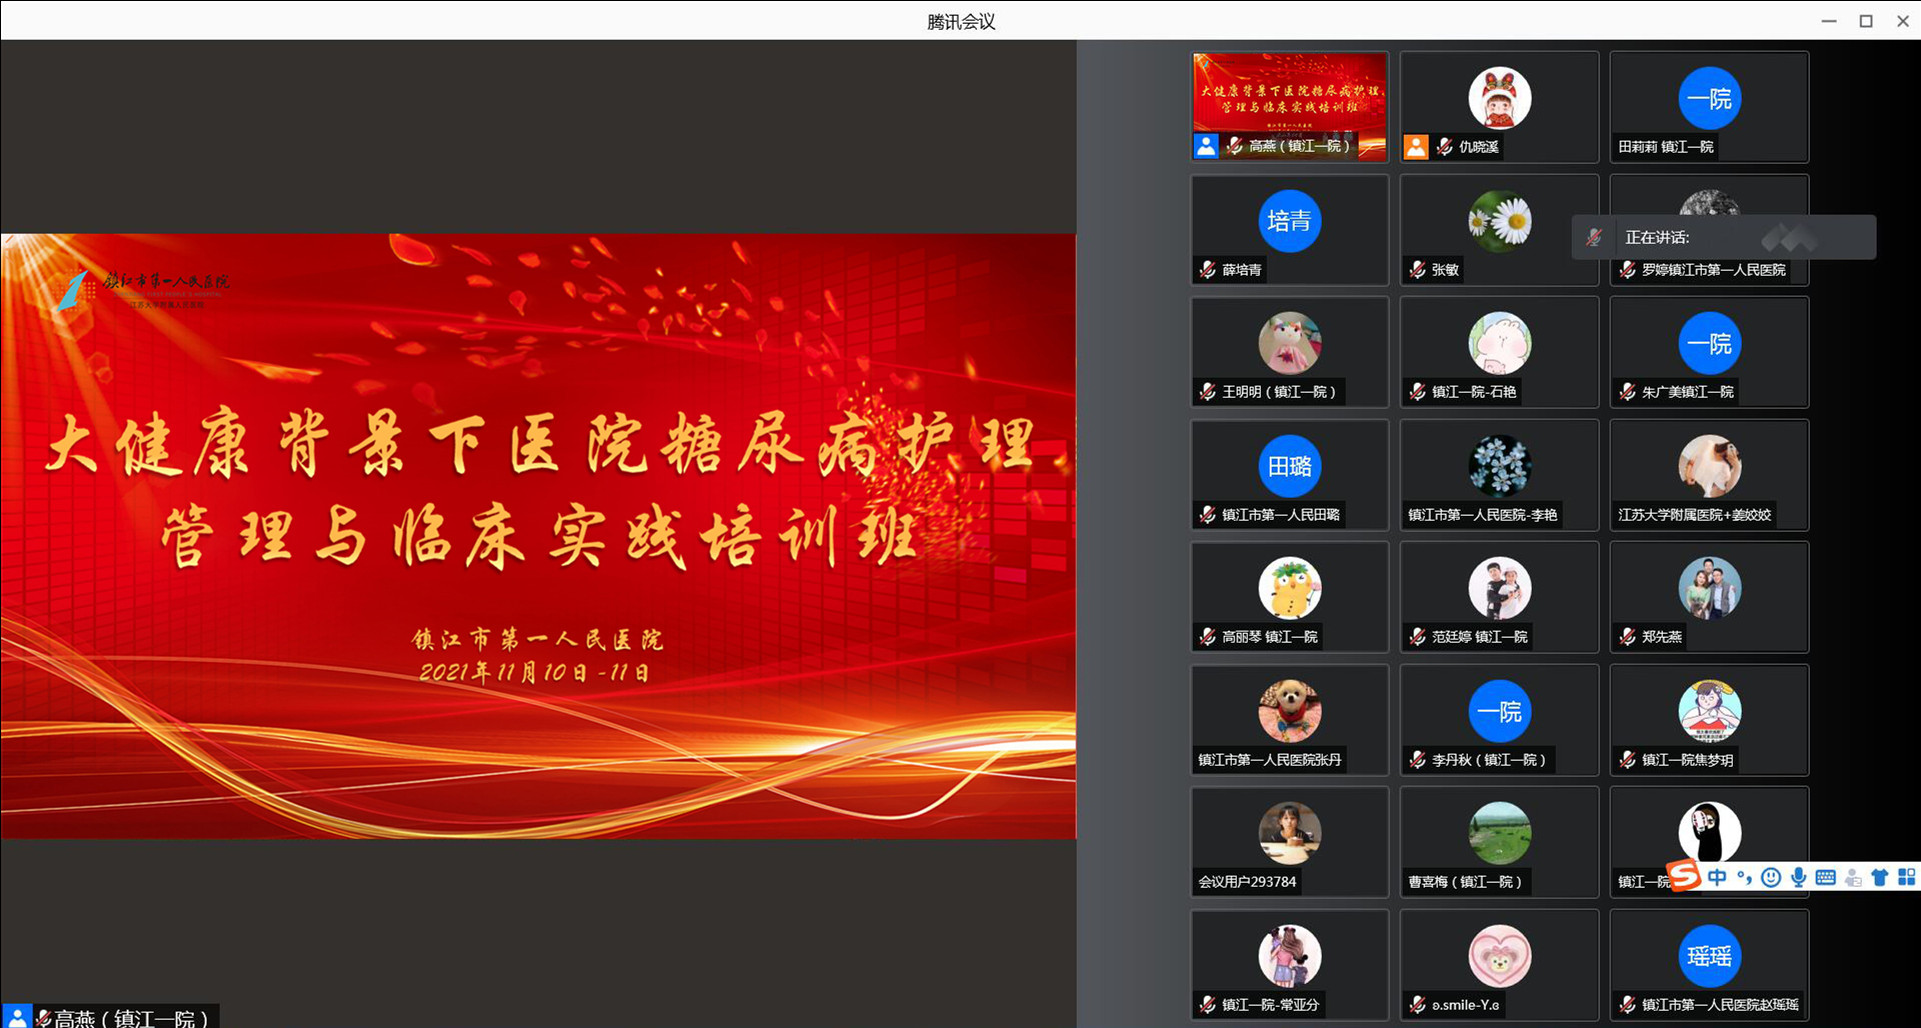
Task: Click muted mic icon for 镇江一院-常亚分
Action: 1208,1005
